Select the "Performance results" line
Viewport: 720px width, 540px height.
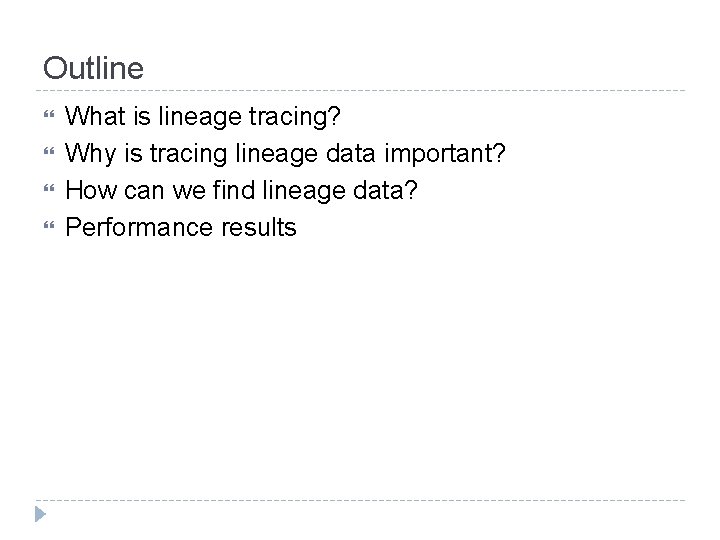[181, 227]
